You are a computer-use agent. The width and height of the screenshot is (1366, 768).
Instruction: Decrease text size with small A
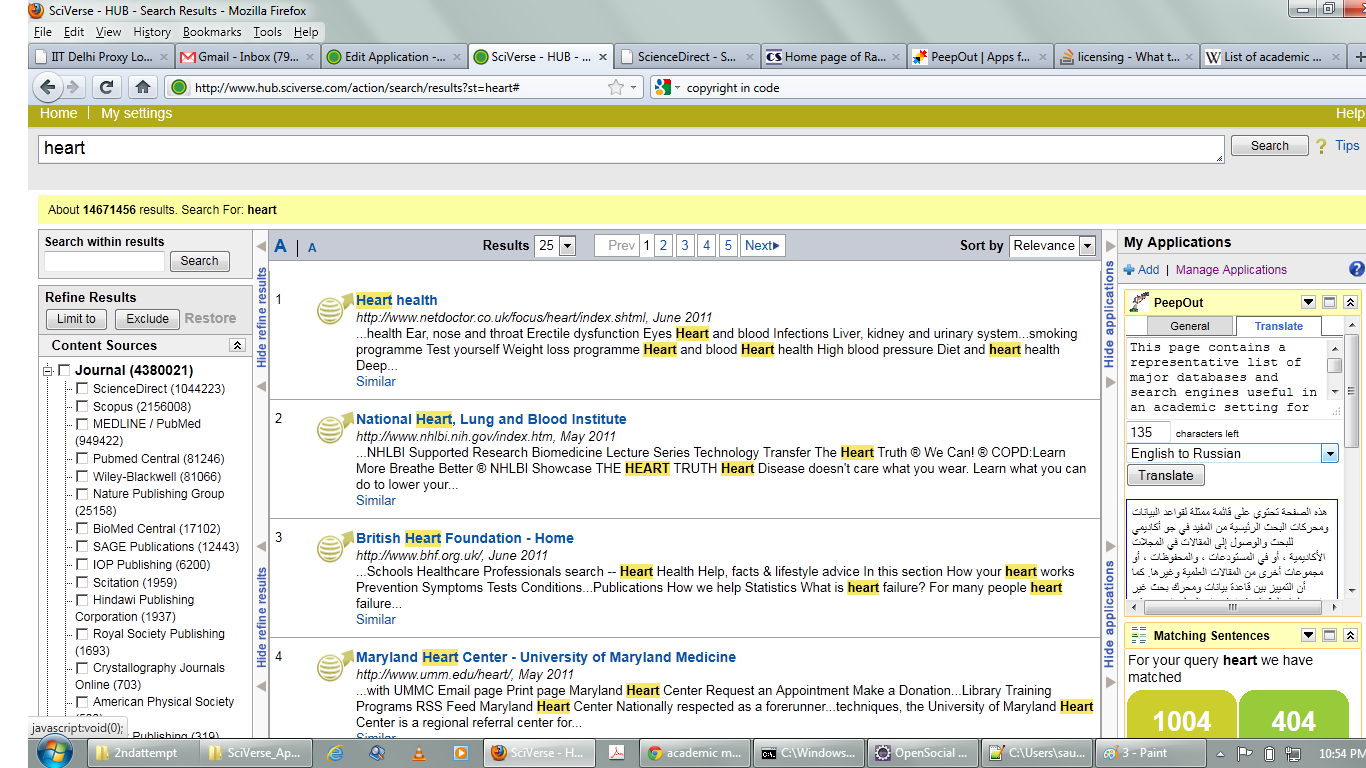[x=312, y=248]
